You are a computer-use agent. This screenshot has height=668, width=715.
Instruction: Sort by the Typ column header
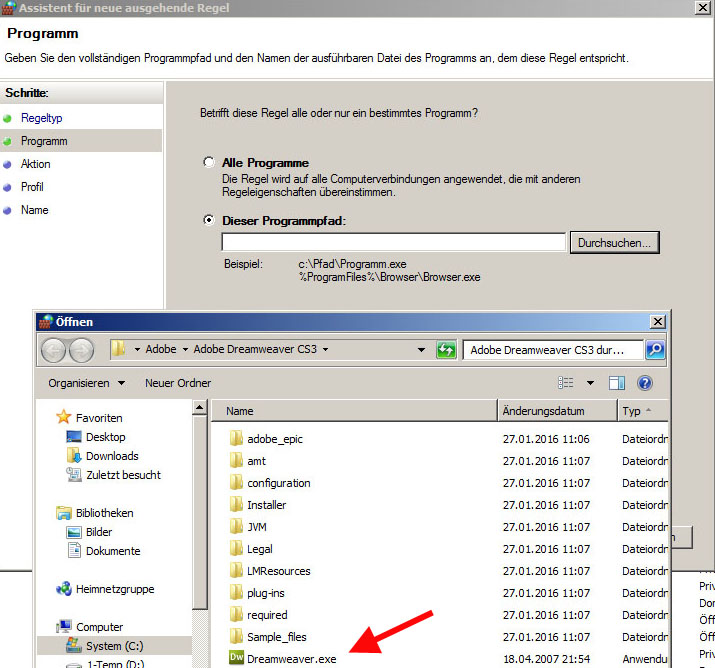(643, 410)
